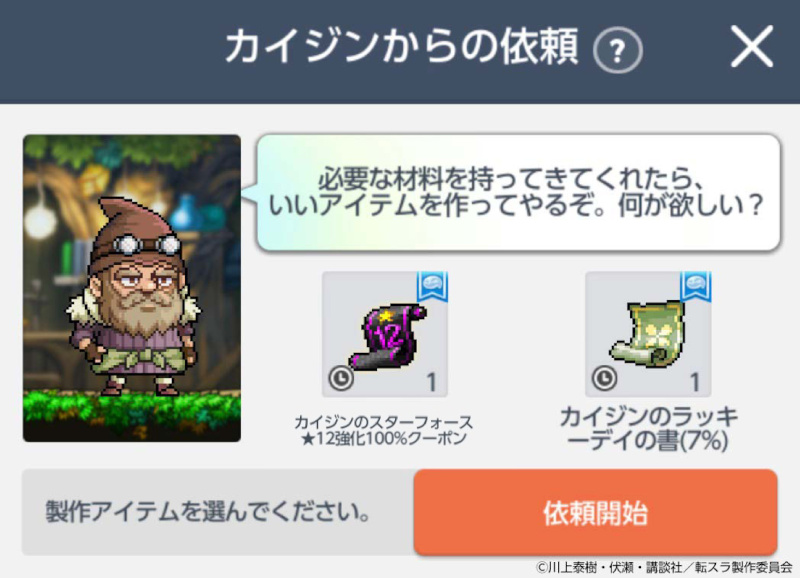800x578 pixels.
Task: Click the カイジンのラッキーデイの書(7%) label
Action: (648, 429)
